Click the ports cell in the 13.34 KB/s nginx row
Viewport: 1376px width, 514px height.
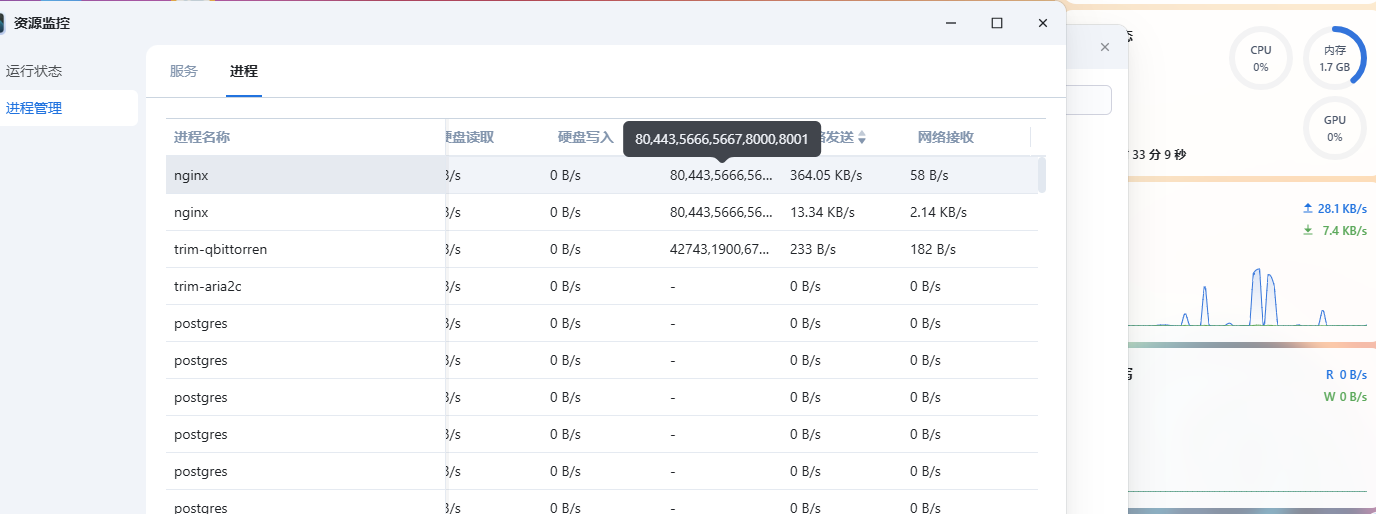click(721, 212)
